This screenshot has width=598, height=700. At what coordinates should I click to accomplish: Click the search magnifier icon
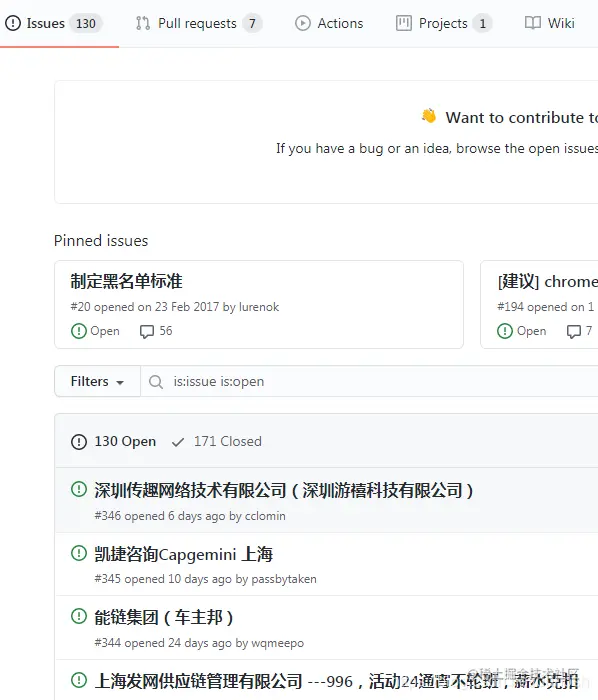click(156, 382)
